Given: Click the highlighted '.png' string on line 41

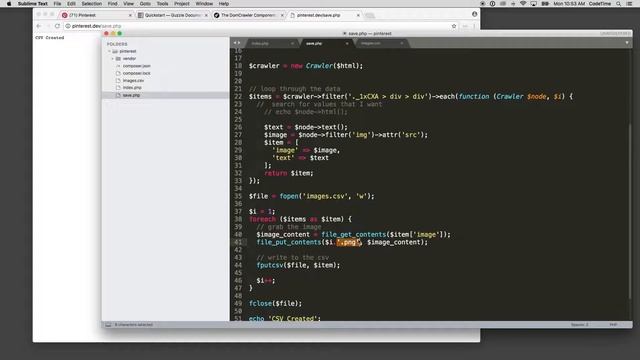Looking at the screenshot, I should click(349, 242).
